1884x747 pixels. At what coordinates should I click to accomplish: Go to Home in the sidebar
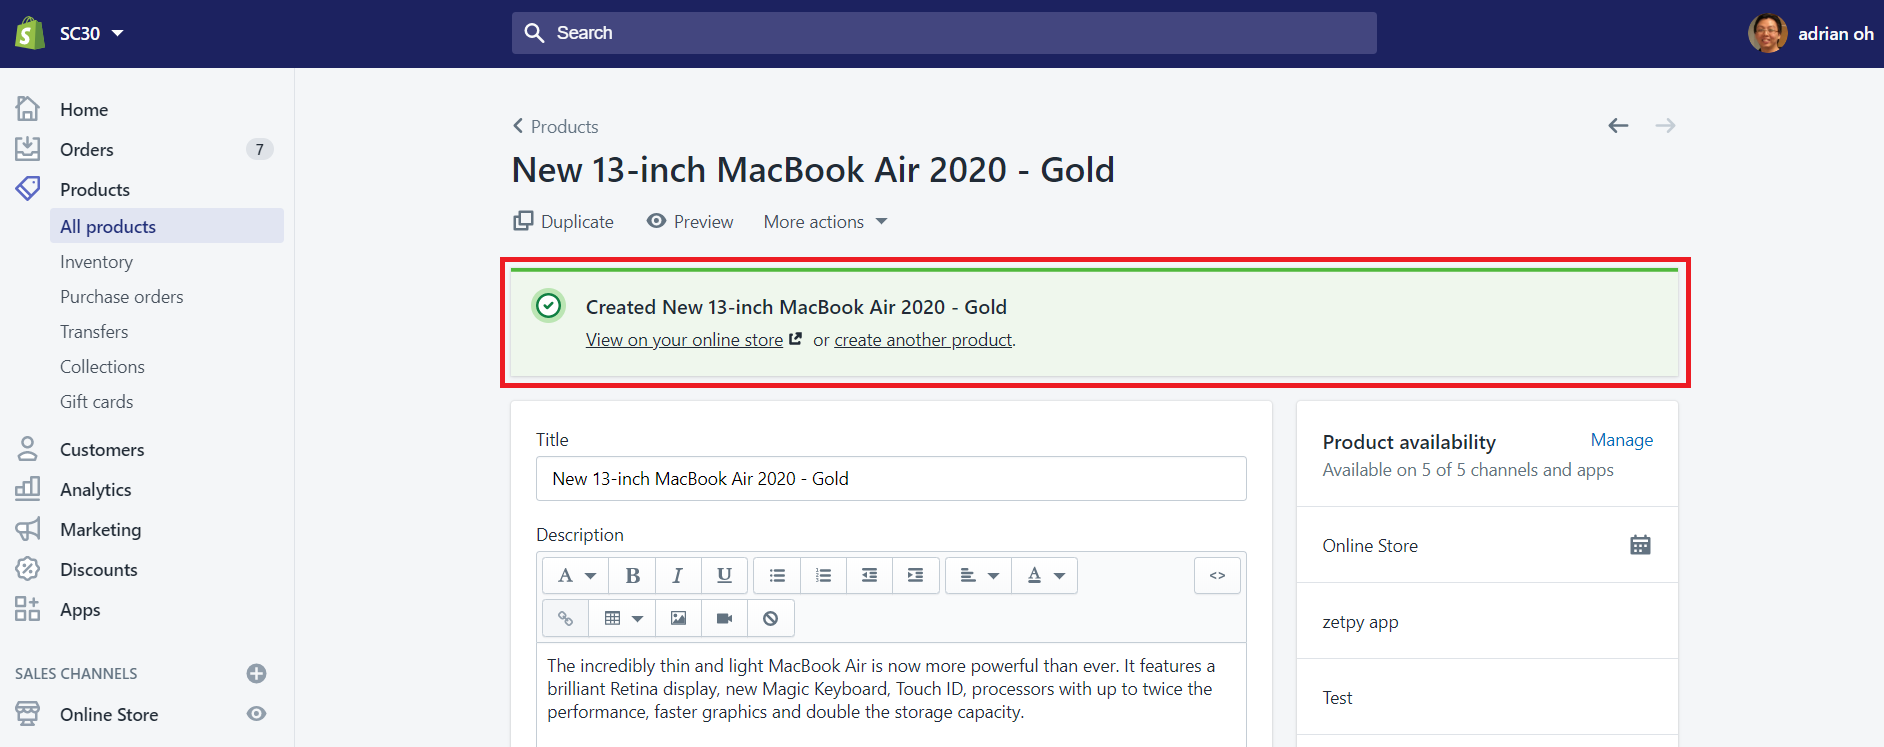[x=84, y=109]
